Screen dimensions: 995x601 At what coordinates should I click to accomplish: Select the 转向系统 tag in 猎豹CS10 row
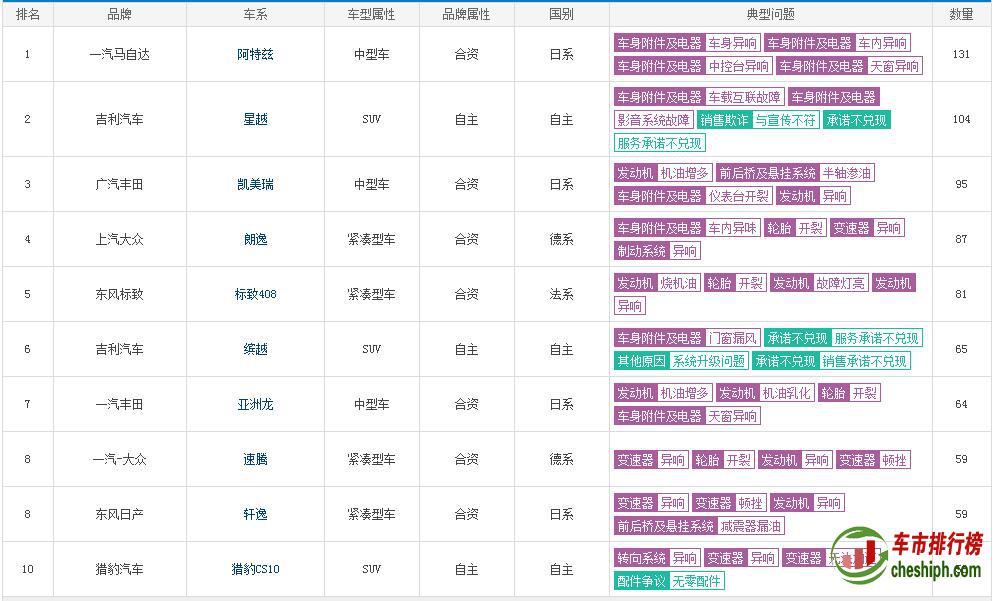pos(642,558)
